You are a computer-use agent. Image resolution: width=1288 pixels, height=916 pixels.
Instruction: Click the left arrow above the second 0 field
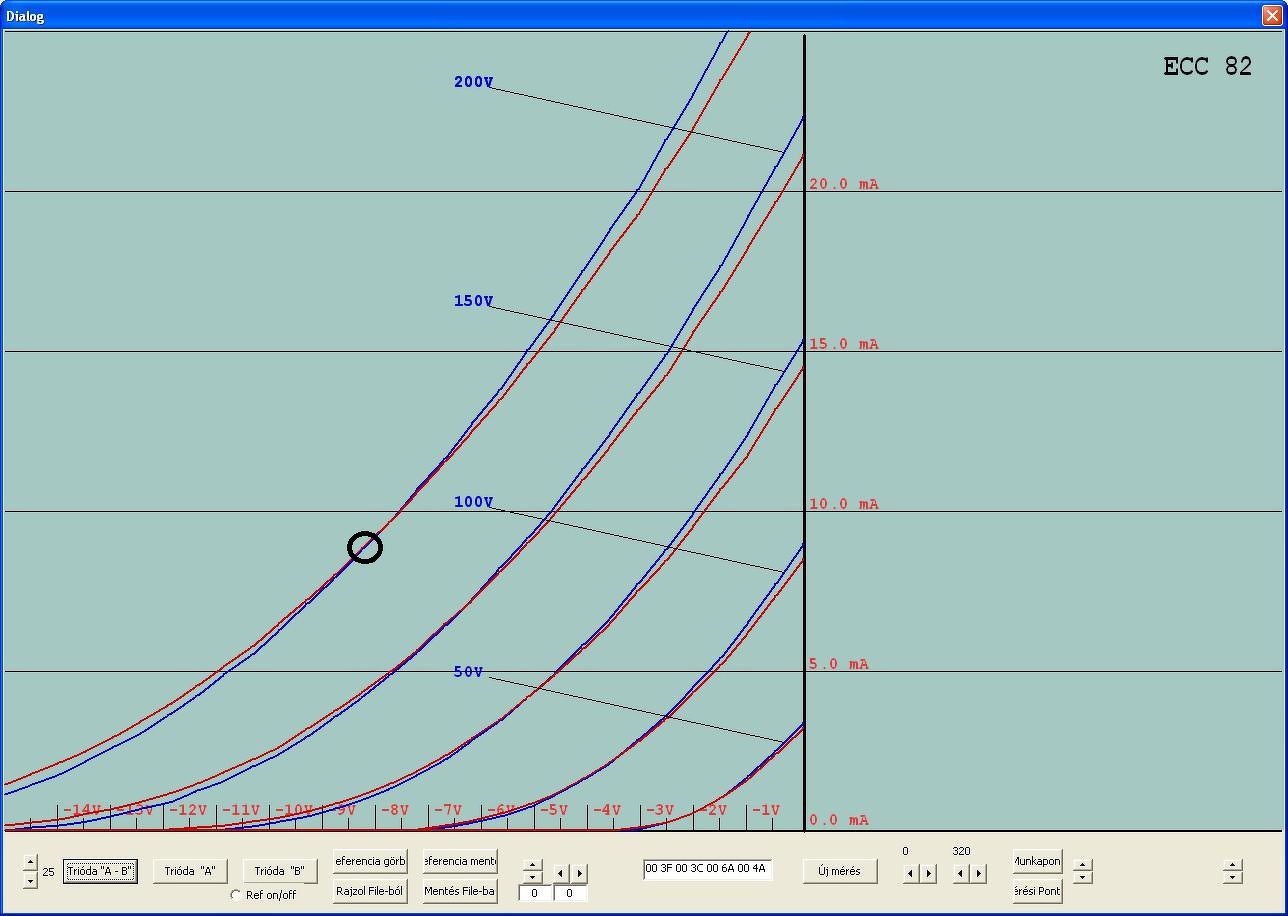point(561,873)
